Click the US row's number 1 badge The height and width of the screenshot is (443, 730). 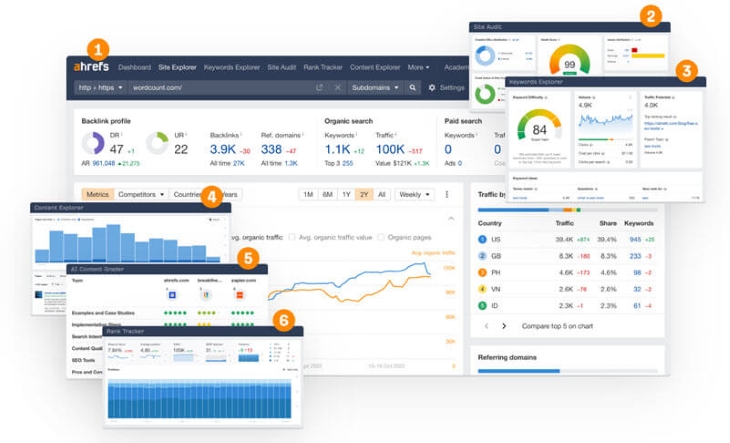point(482,239)
